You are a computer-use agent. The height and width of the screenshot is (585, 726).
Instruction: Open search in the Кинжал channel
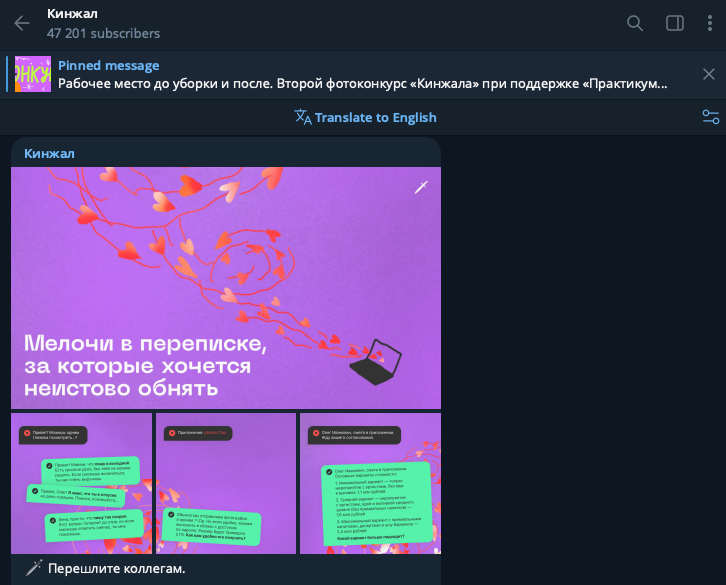(635, 23)
